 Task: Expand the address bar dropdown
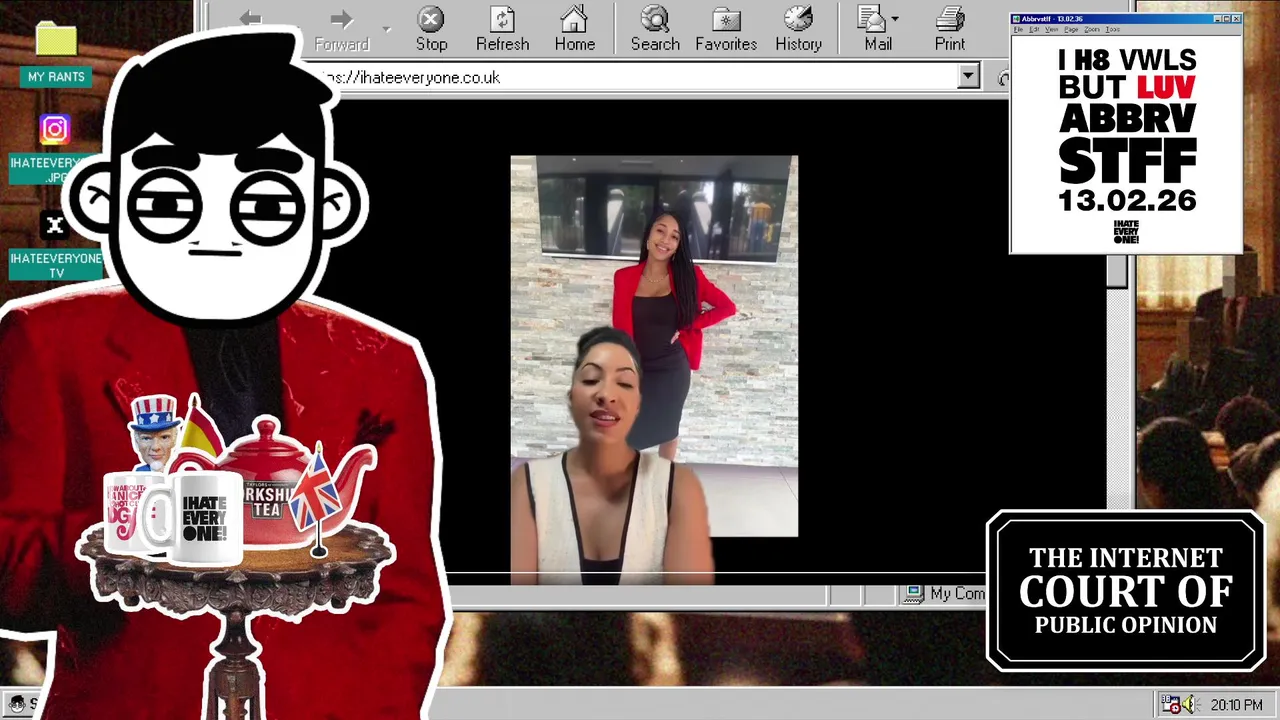967,77
